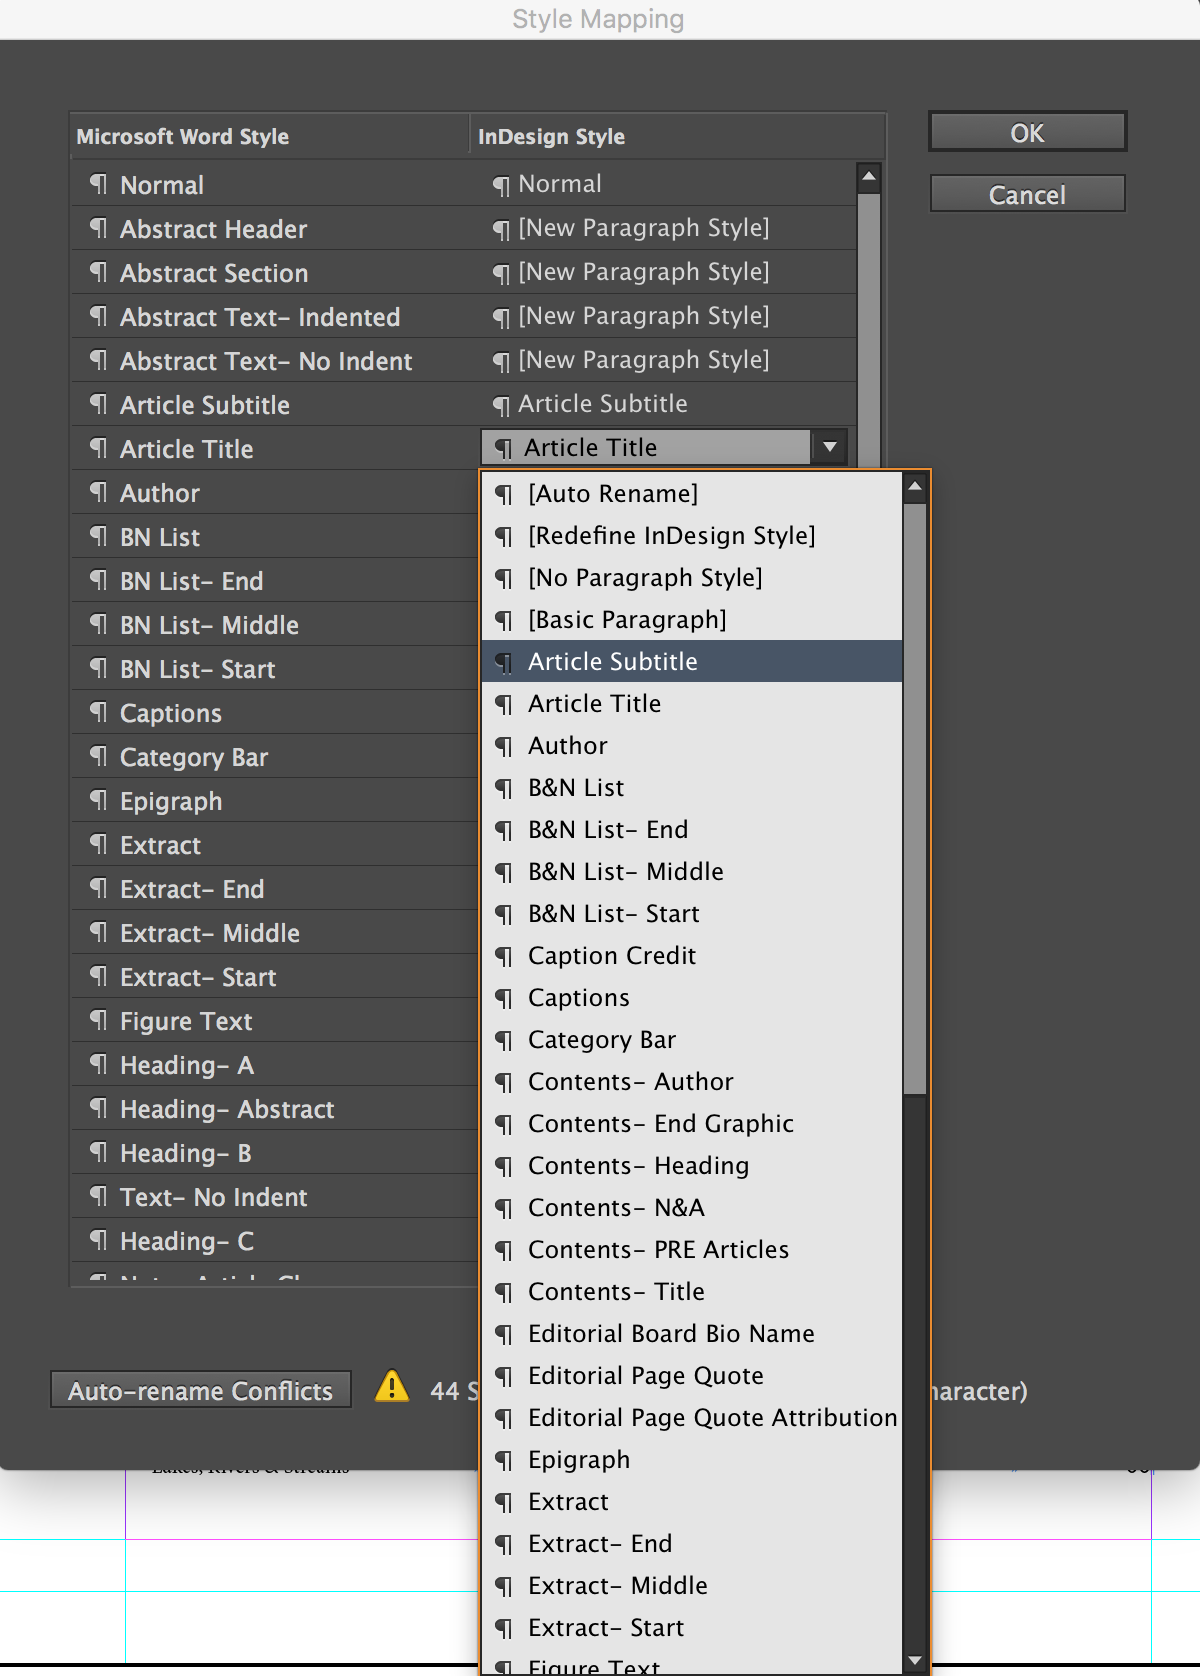Select the Epigraph Word style row

tap(275, 800)
